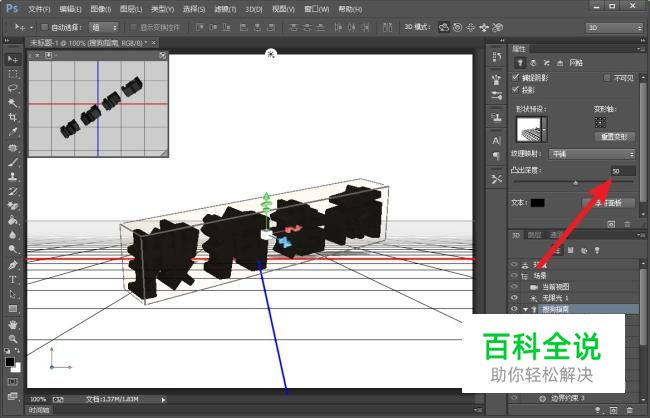Open the 3D panel flyout menu
Viewport: 650px width, 418px height.
(x=639, y=235)
